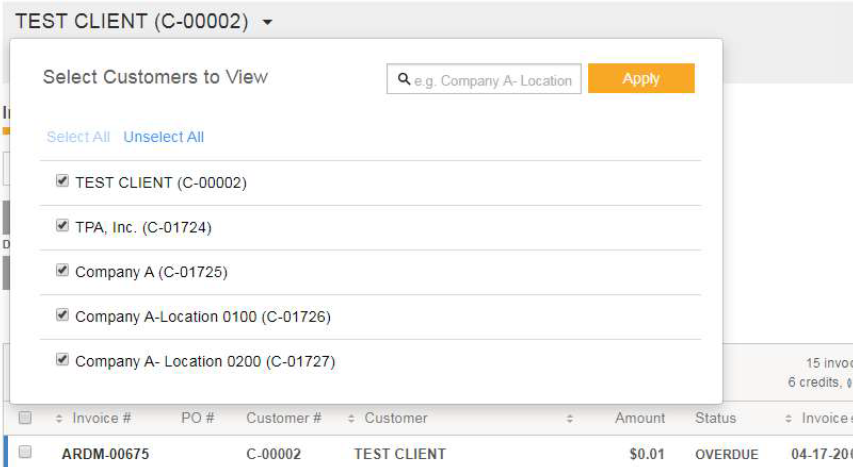Select checkbox for invoice ARDM-00675 row

pos(26,453)
